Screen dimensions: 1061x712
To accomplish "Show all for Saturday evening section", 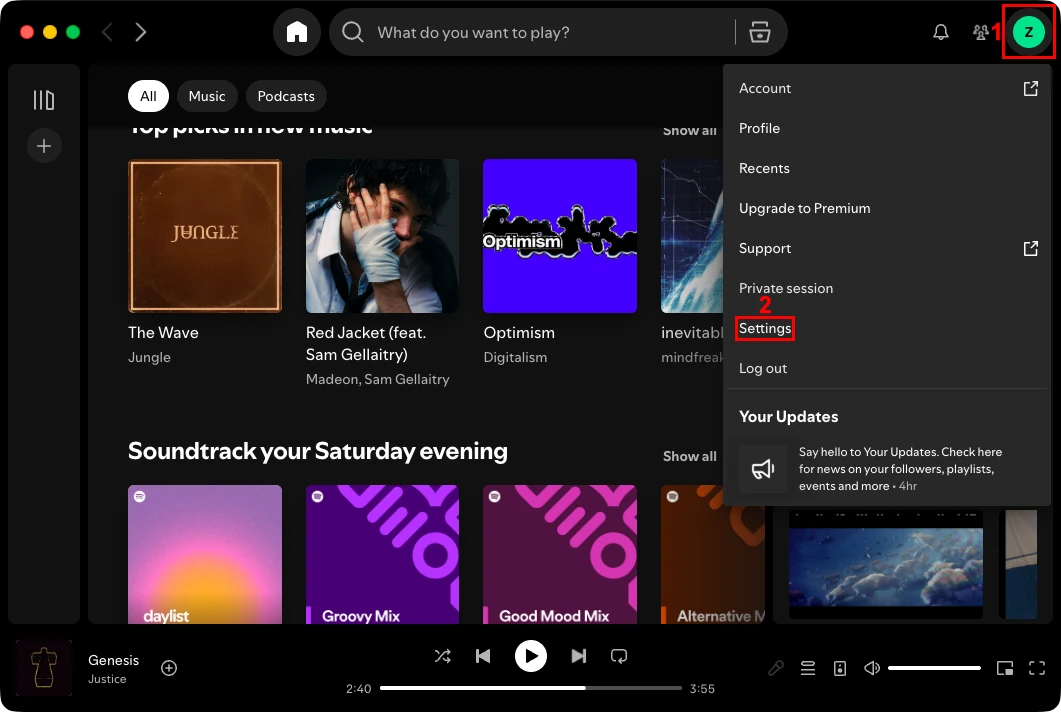I will coord(690,456).
